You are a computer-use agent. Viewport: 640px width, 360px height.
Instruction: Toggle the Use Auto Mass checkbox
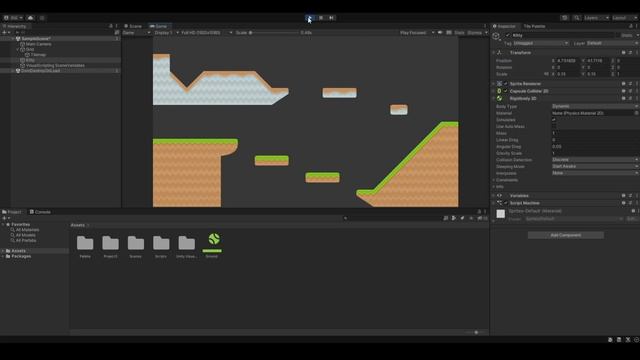pyautogui.click(x=554, y=127)
